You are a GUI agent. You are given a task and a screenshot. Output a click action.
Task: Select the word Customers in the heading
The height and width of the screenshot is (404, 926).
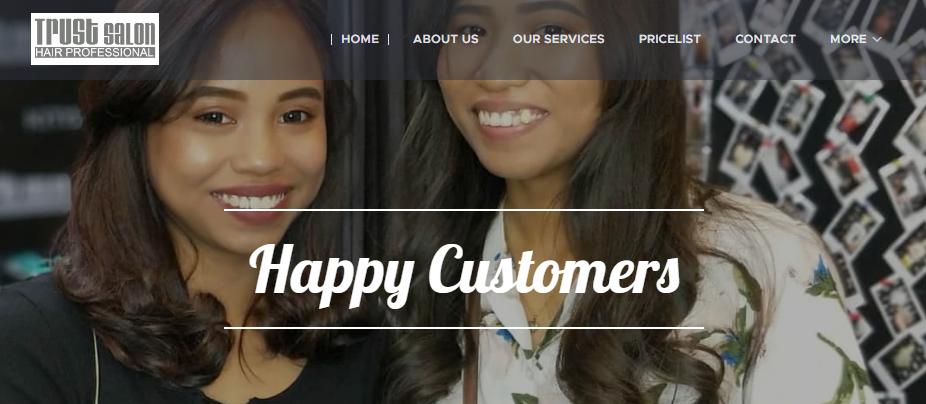(555, 269)
